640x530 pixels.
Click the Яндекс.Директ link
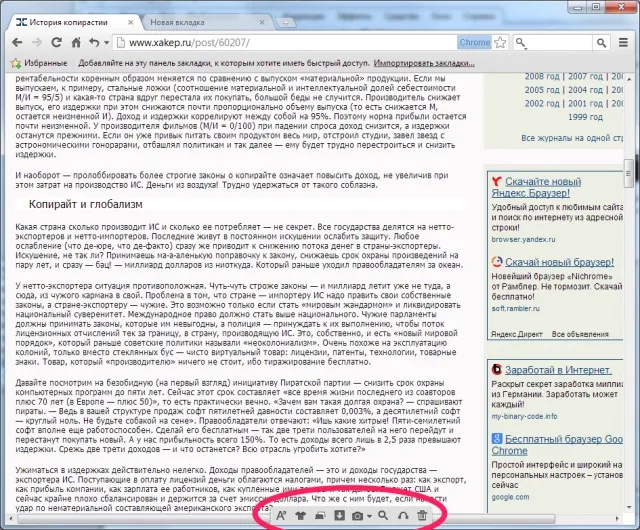[517, 334]
